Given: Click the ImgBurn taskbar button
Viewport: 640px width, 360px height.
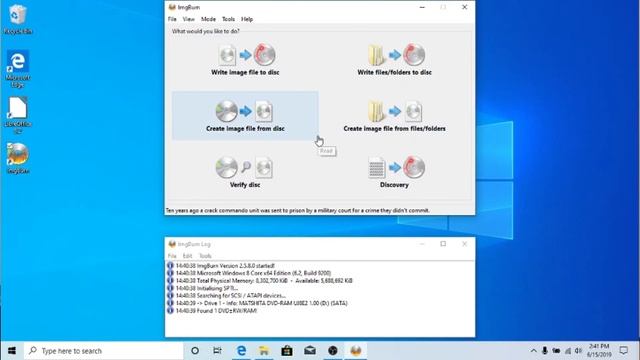Looking at the screenshot, I should (356, 351).
